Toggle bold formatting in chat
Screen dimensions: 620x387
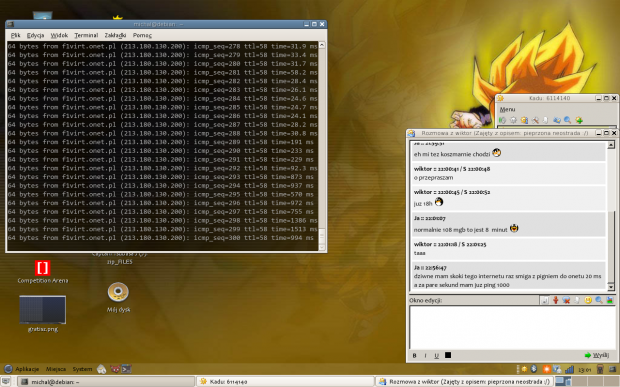(x=414, y=355)
